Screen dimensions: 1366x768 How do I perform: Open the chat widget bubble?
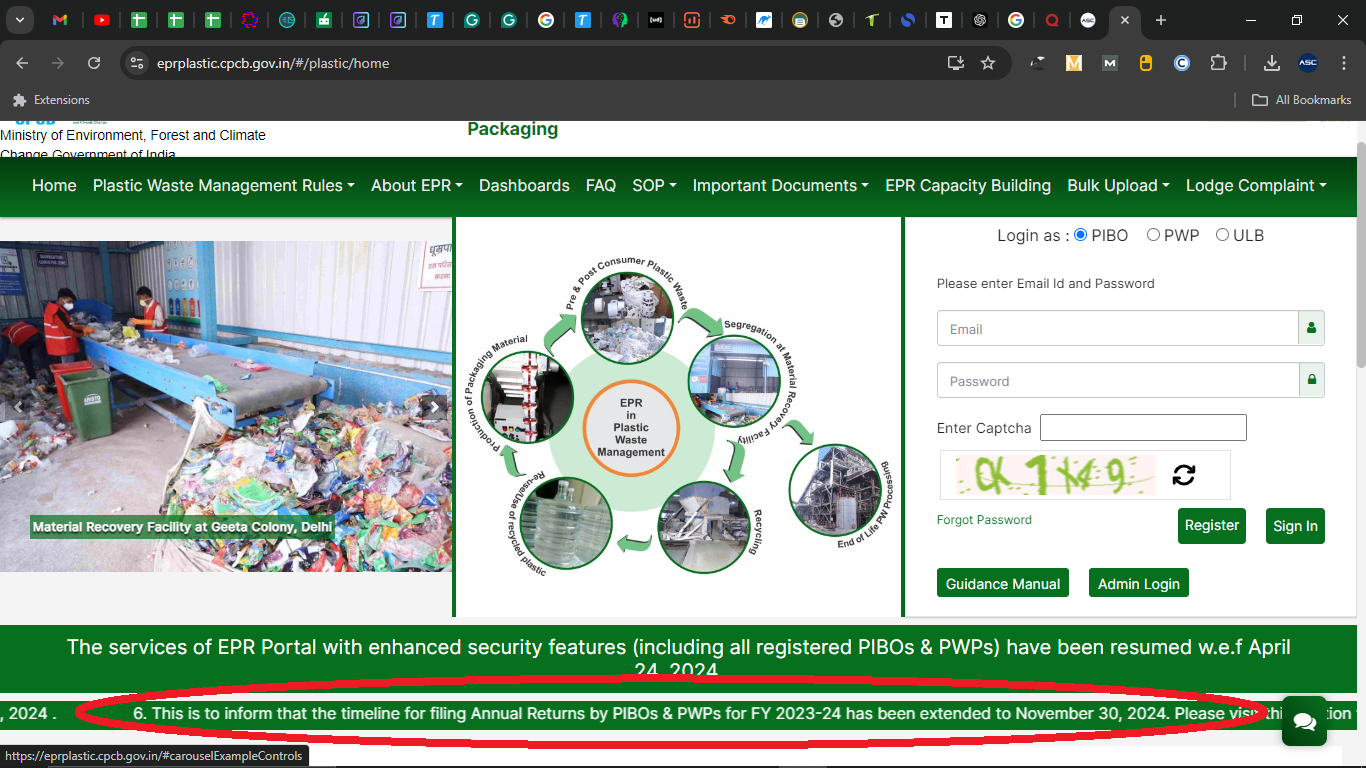1304,721
